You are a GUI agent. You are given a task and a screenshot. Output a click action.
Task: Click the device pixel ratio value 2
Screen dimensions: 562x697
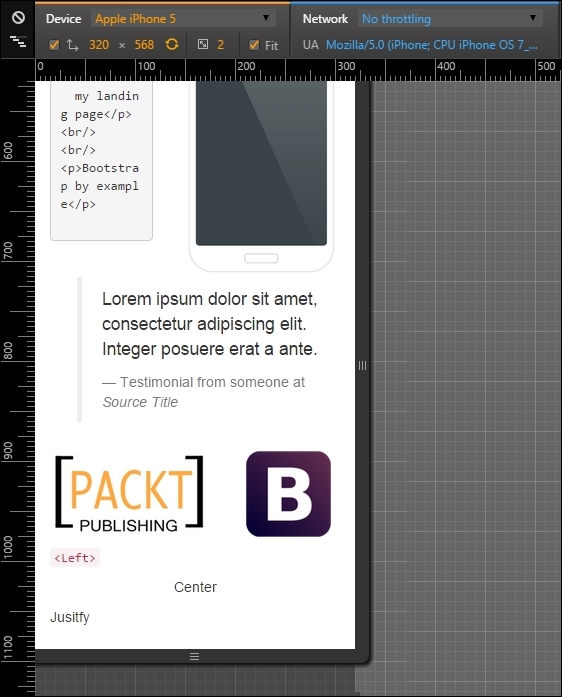[x=221, y=45]
